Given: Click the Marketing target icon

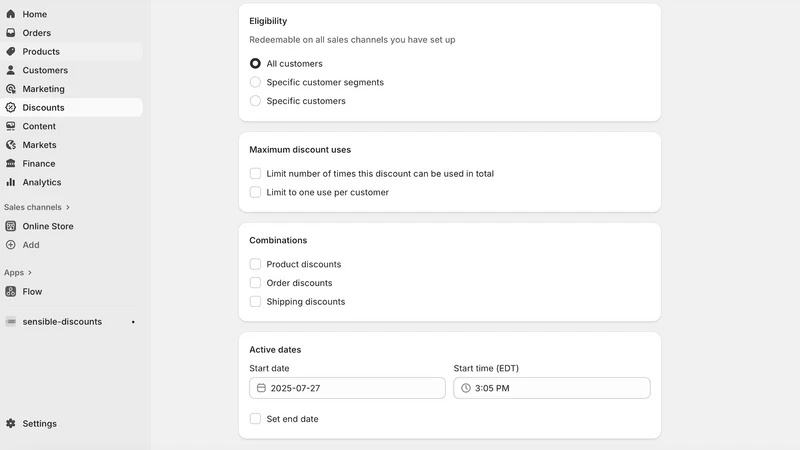Looking at the screenshot, I should coord(11,89).
